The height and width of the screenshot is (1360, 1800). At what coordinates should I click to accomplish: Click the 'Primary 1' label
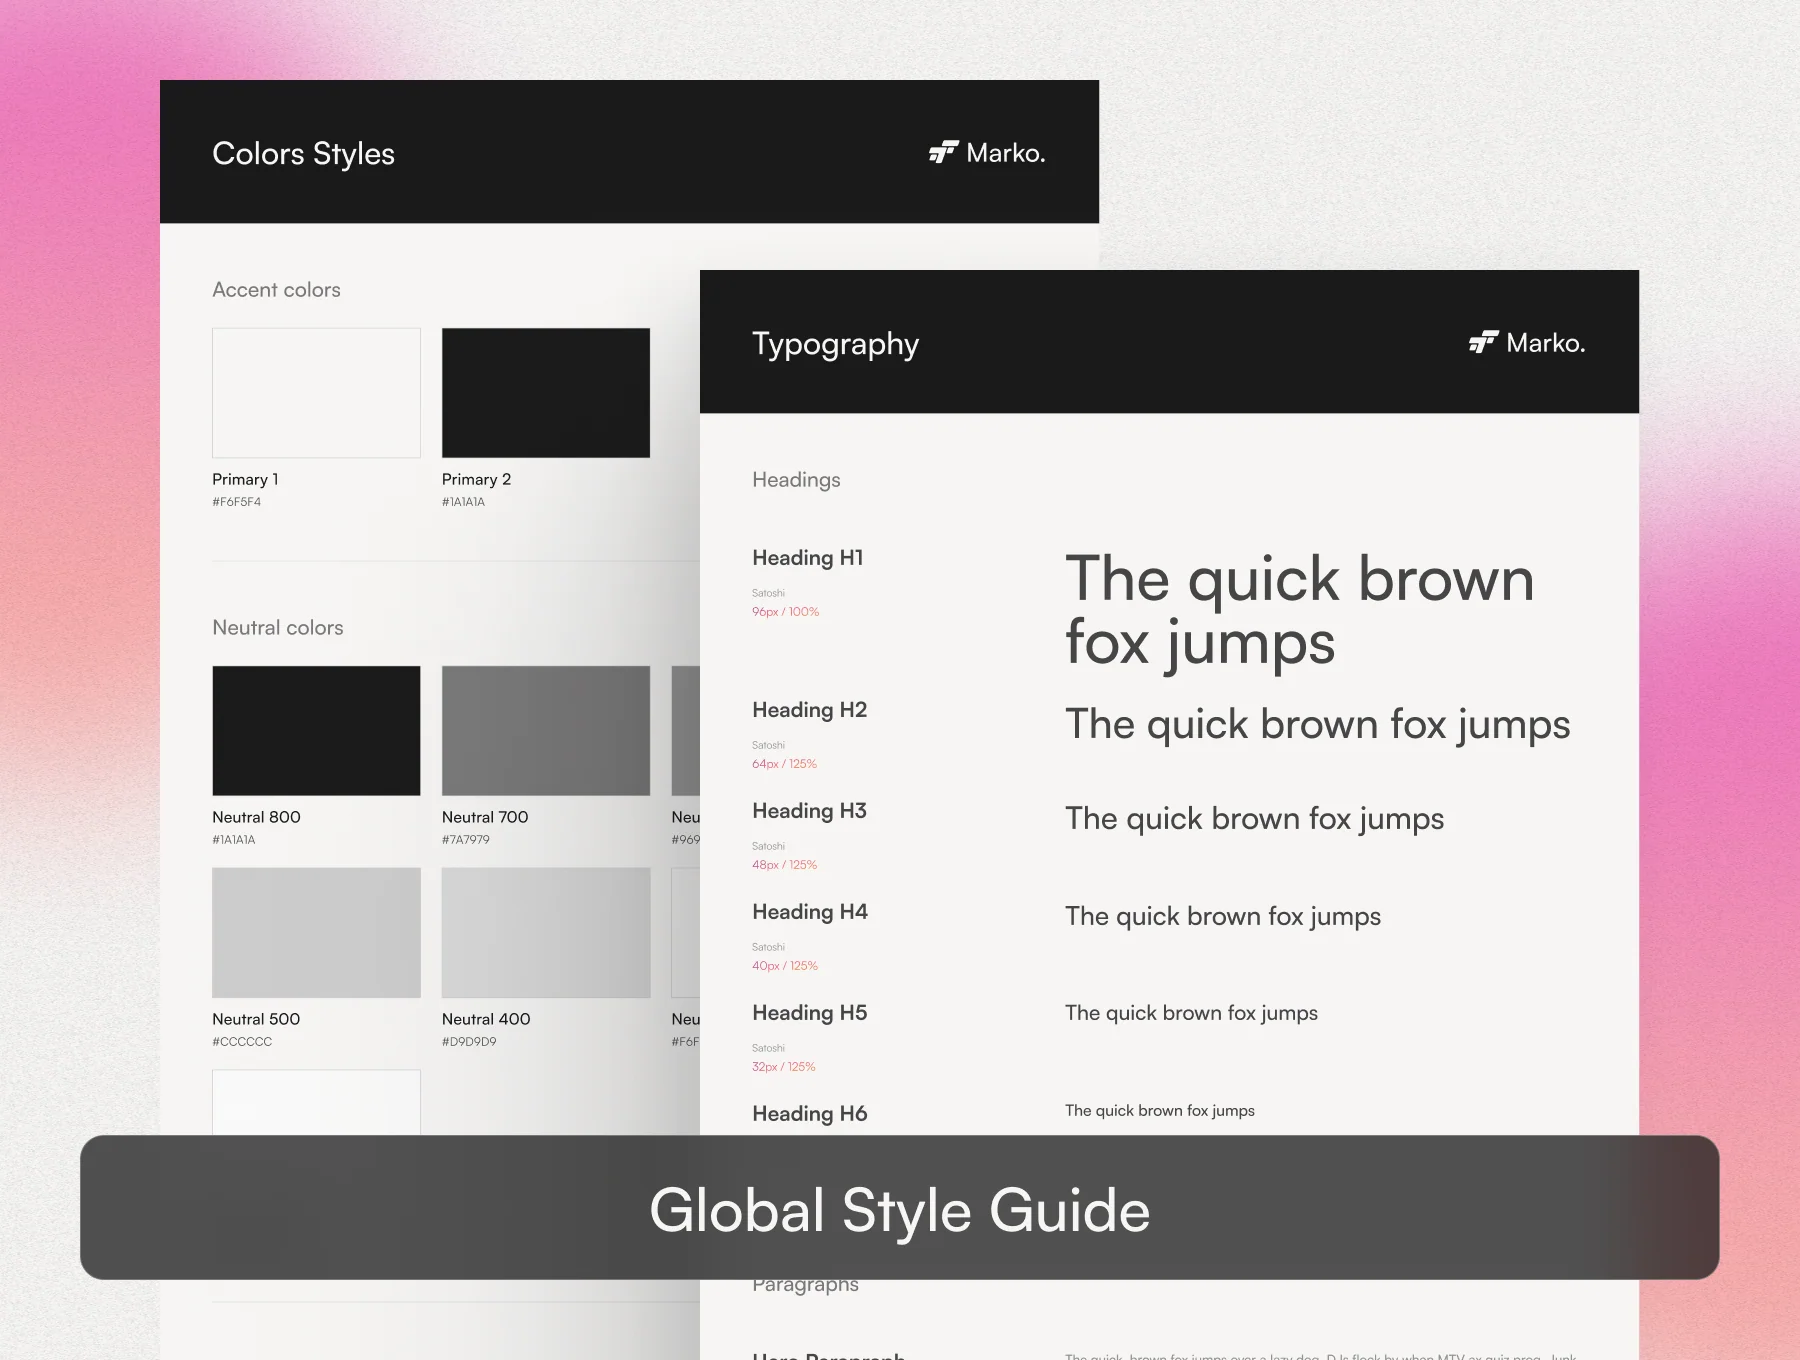(x=245, y=479)
